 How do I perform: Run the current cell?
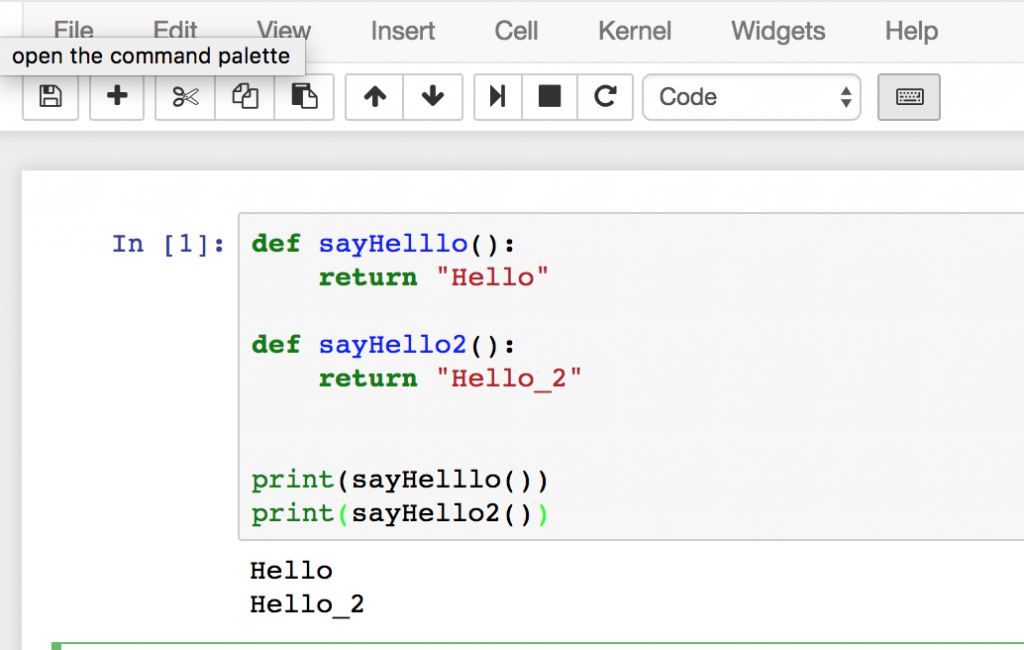click(x=498, y=97)
